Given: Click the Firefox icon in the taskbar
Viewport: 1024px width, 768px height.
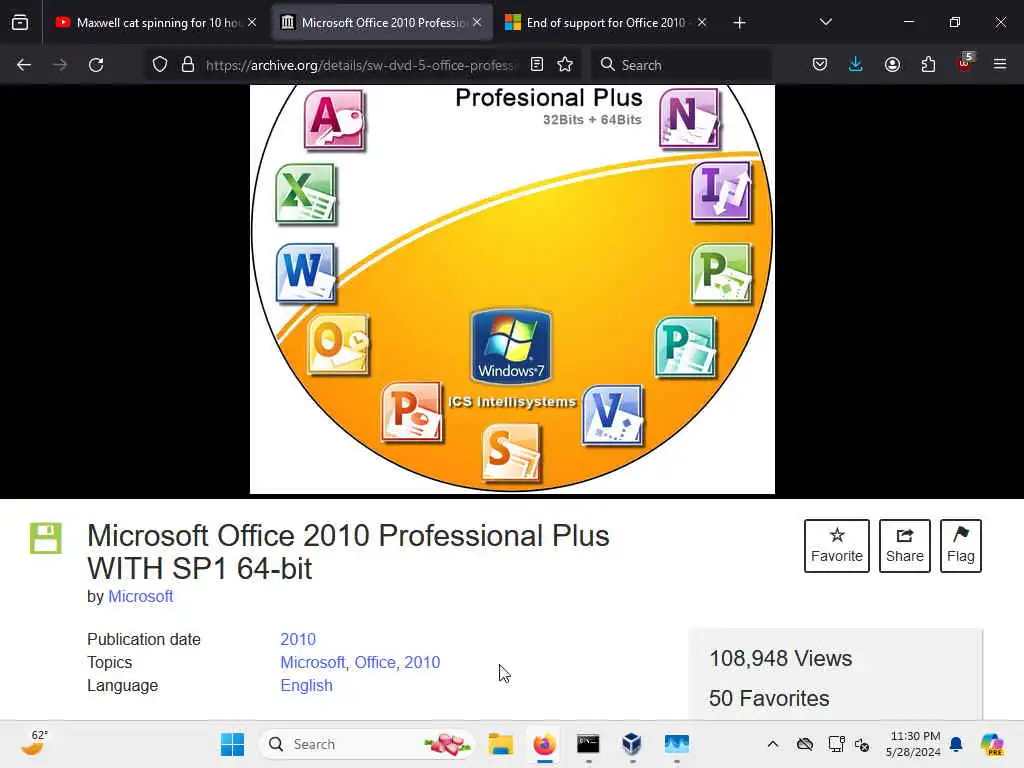Looking at the screenshot, I should 544,744.
